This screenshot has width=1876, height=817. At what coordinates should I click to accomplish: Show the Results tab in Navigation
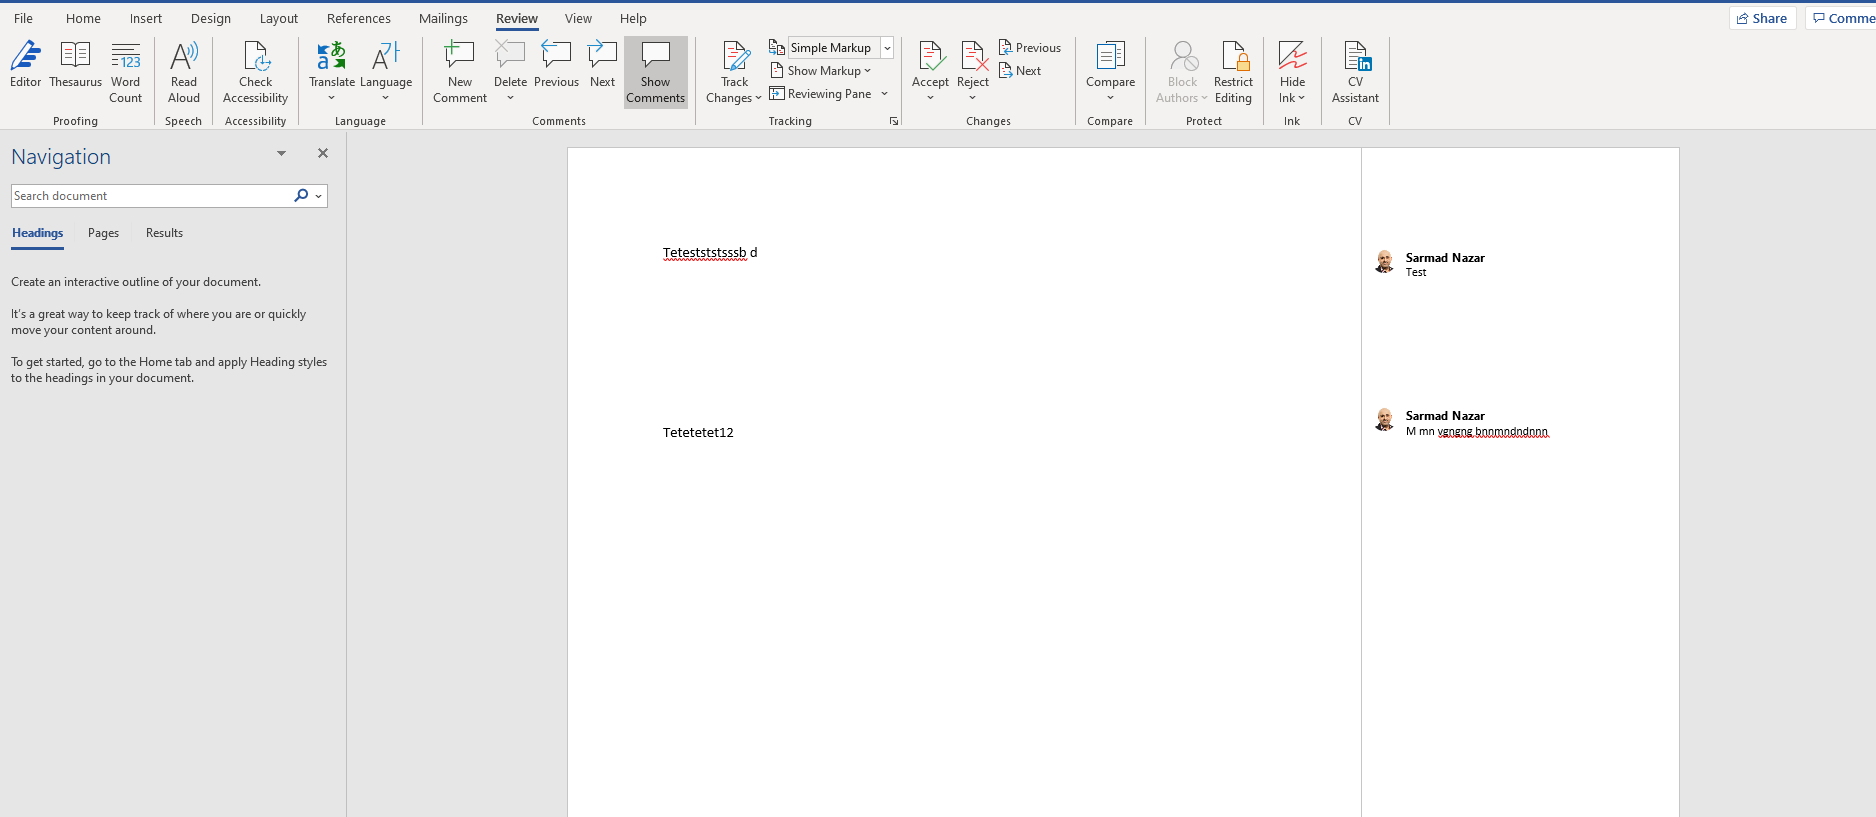pyautogui.click(x=164, y=233)
